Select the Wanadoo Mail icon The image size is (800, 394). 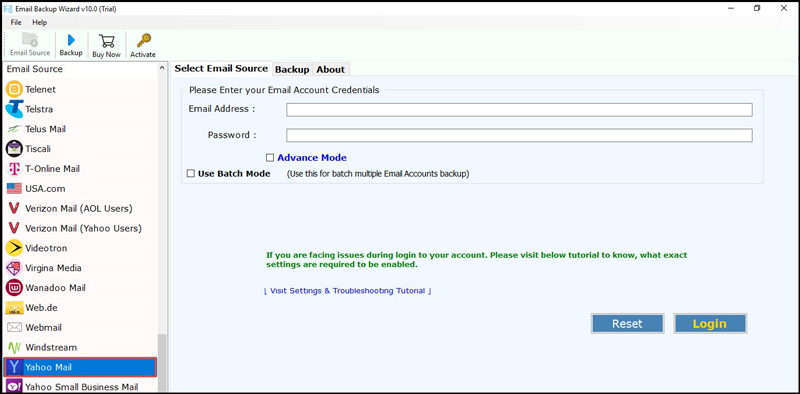click(x=14, y=288)
